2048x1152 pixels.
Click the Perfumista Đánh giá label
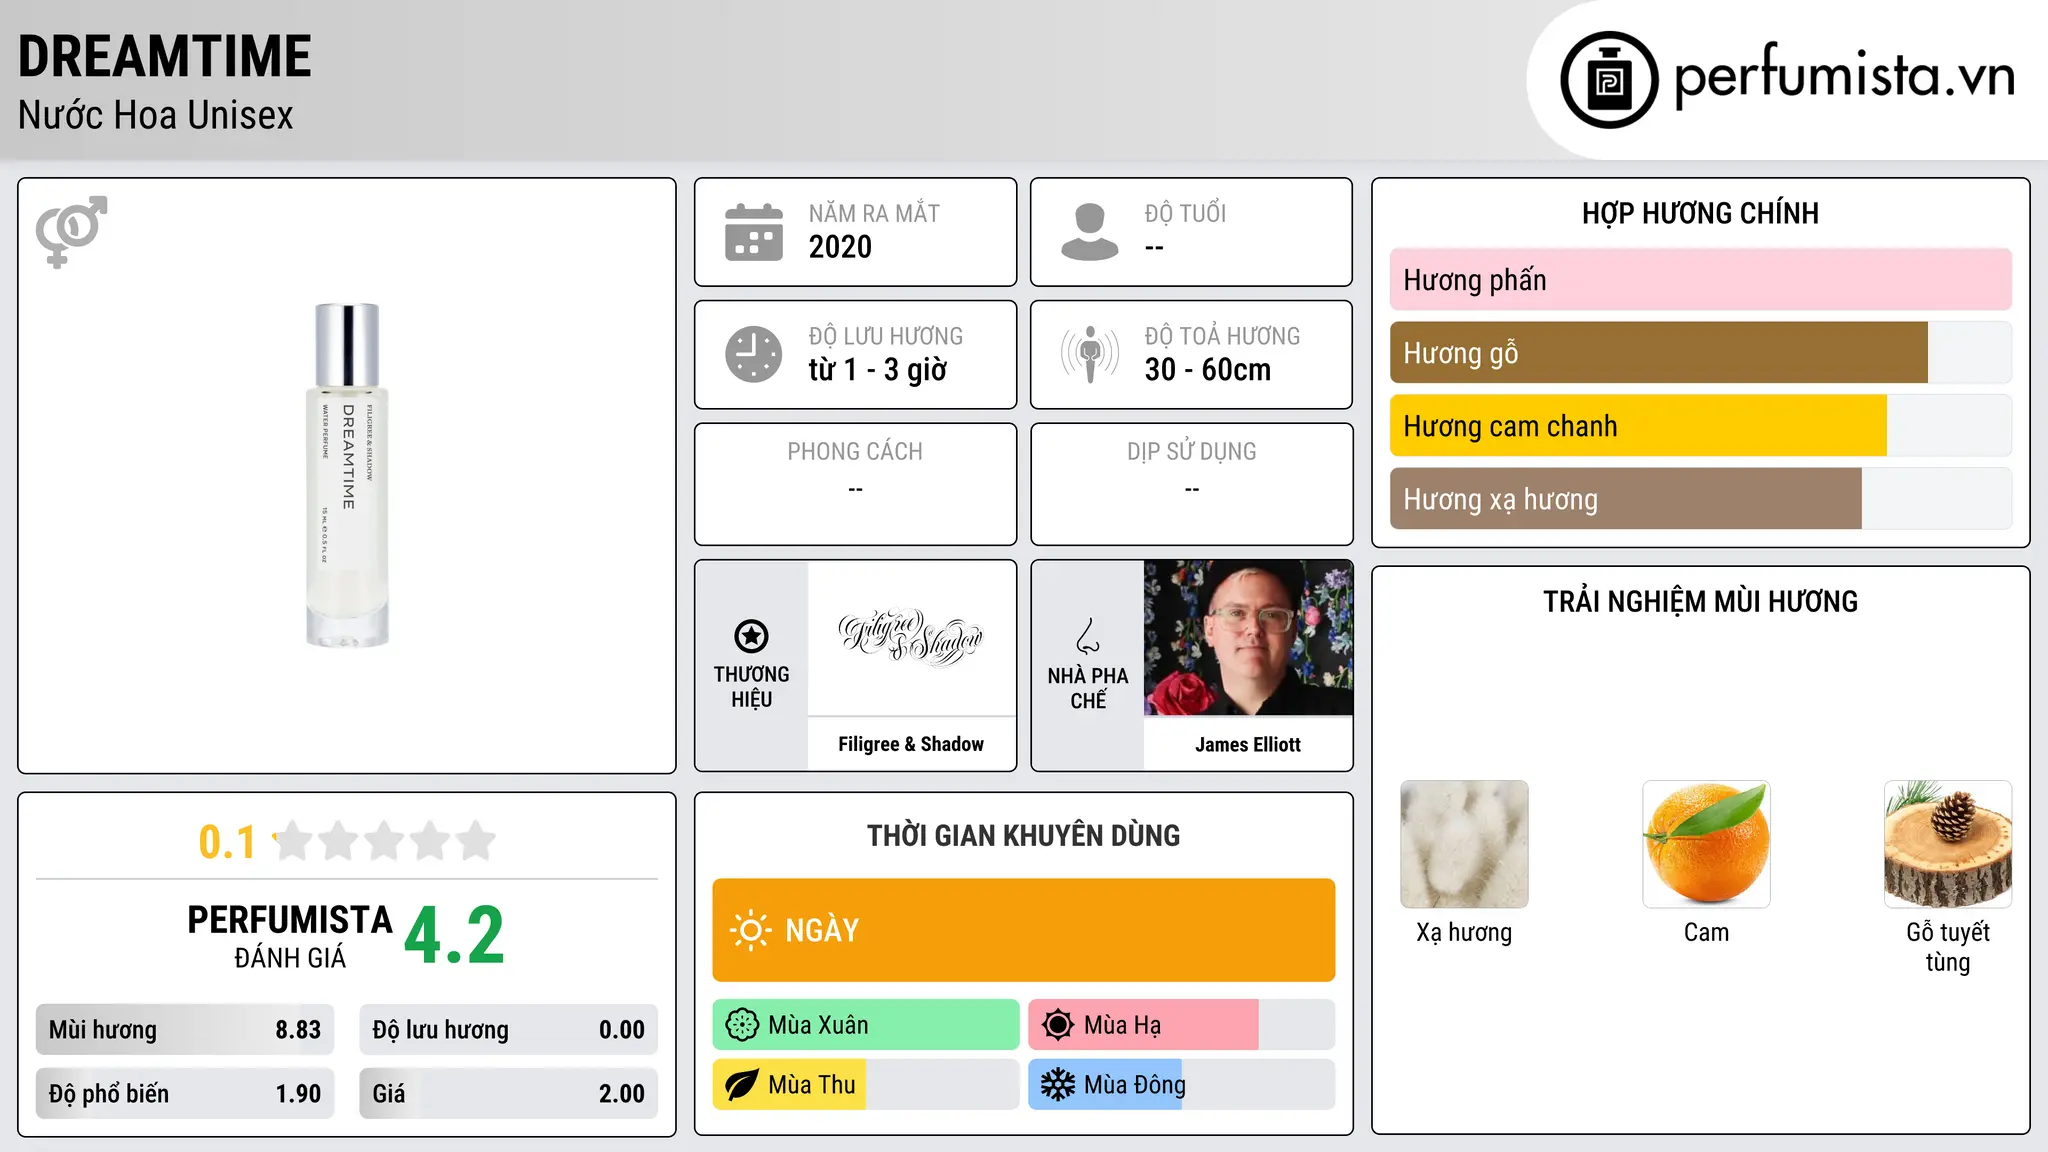[290, 936]
